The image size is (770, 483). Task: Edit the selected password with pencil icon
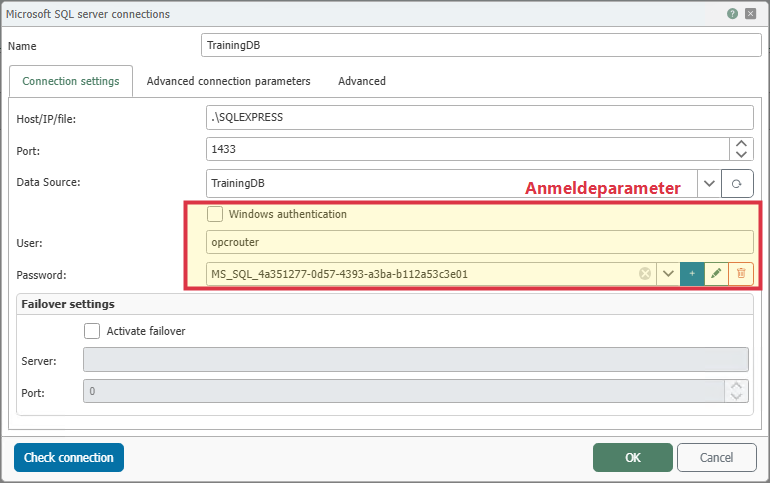[716, 274]
